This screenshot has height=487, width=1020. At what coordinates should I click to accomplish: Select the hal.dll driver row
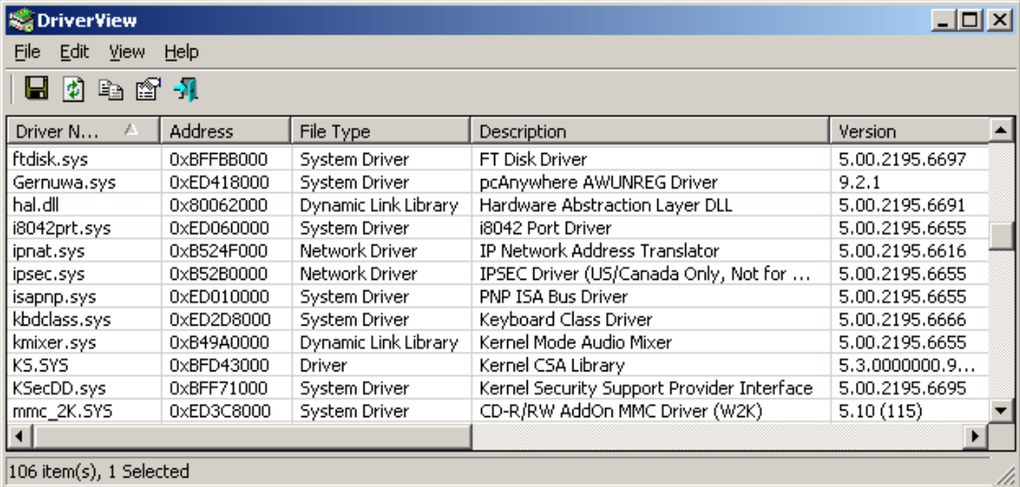click(35, 205)
